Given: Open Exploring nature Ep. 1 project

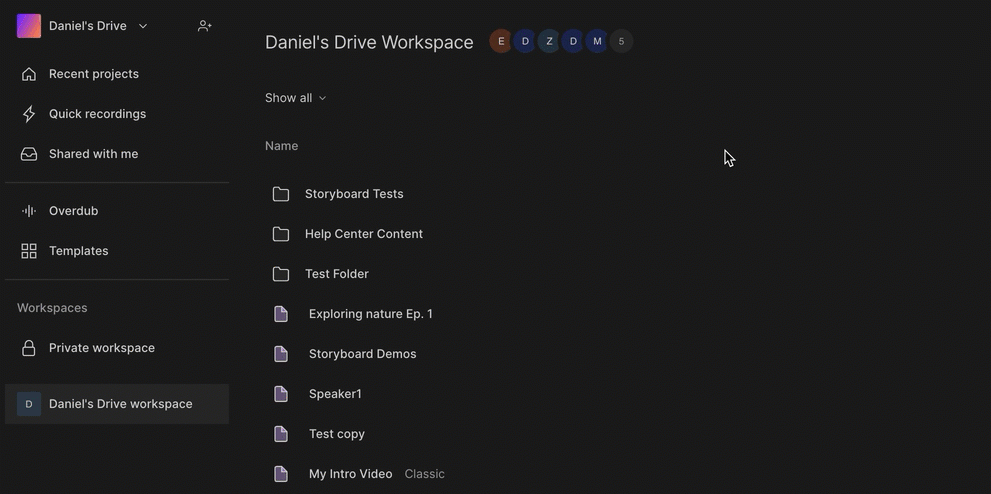Looking at the screenshot, I should click(371, 314).
